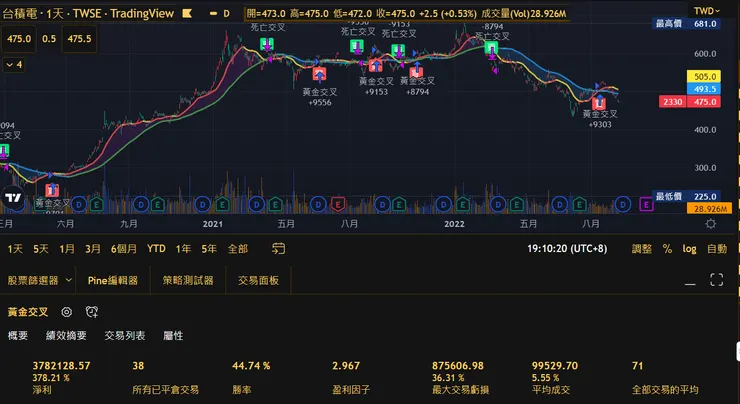The image size is (740, 404).
Task: Click the 最高價 681.0 label
Action: (x=686, y=24)
